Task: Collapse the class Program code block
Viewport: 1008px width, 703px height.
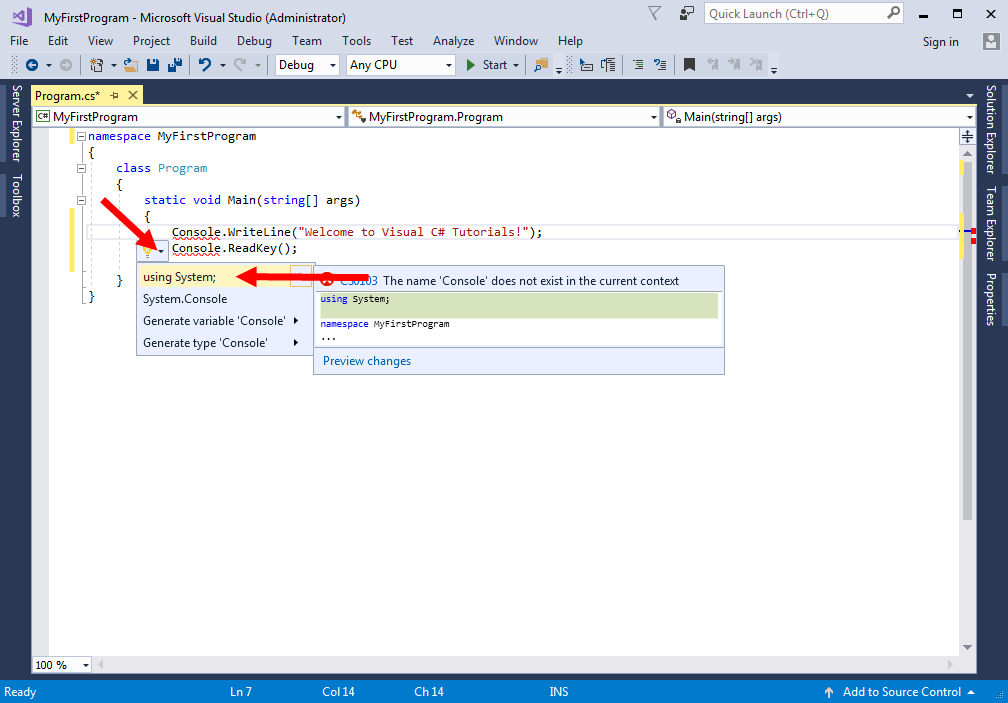Action: coord(82,168)
